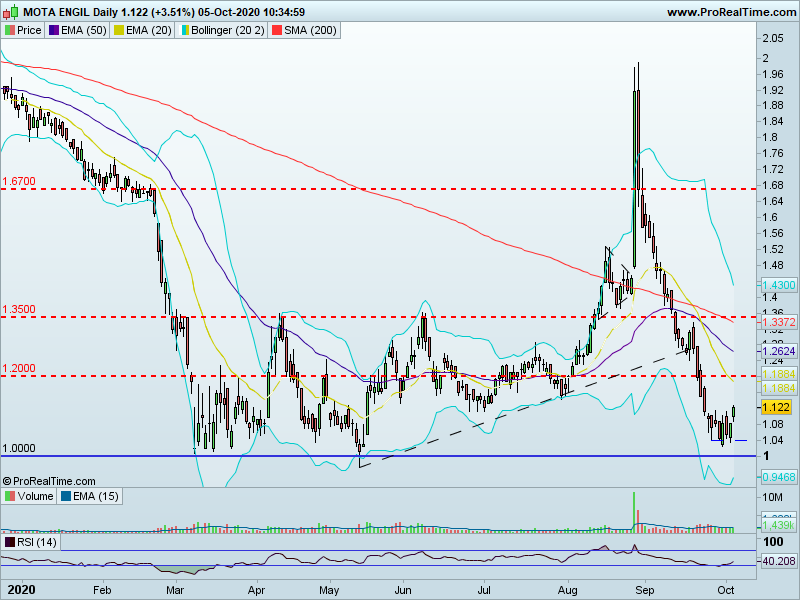Open the www.ProRealTime.com link

pos(731,12)
